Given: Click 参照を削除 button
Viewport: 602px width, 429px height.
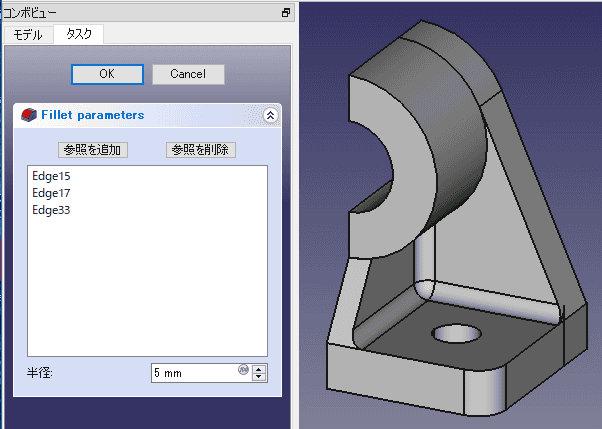Looking at the screenshot, I should pos(201,150).
